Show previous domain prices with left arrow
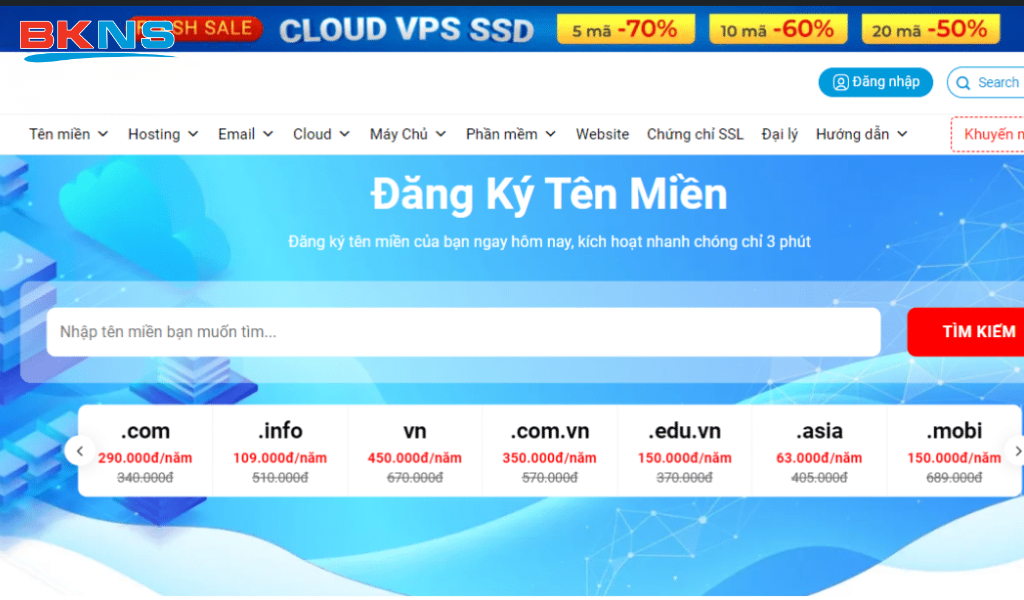1024x600 pixels. [x=80, y=451]
